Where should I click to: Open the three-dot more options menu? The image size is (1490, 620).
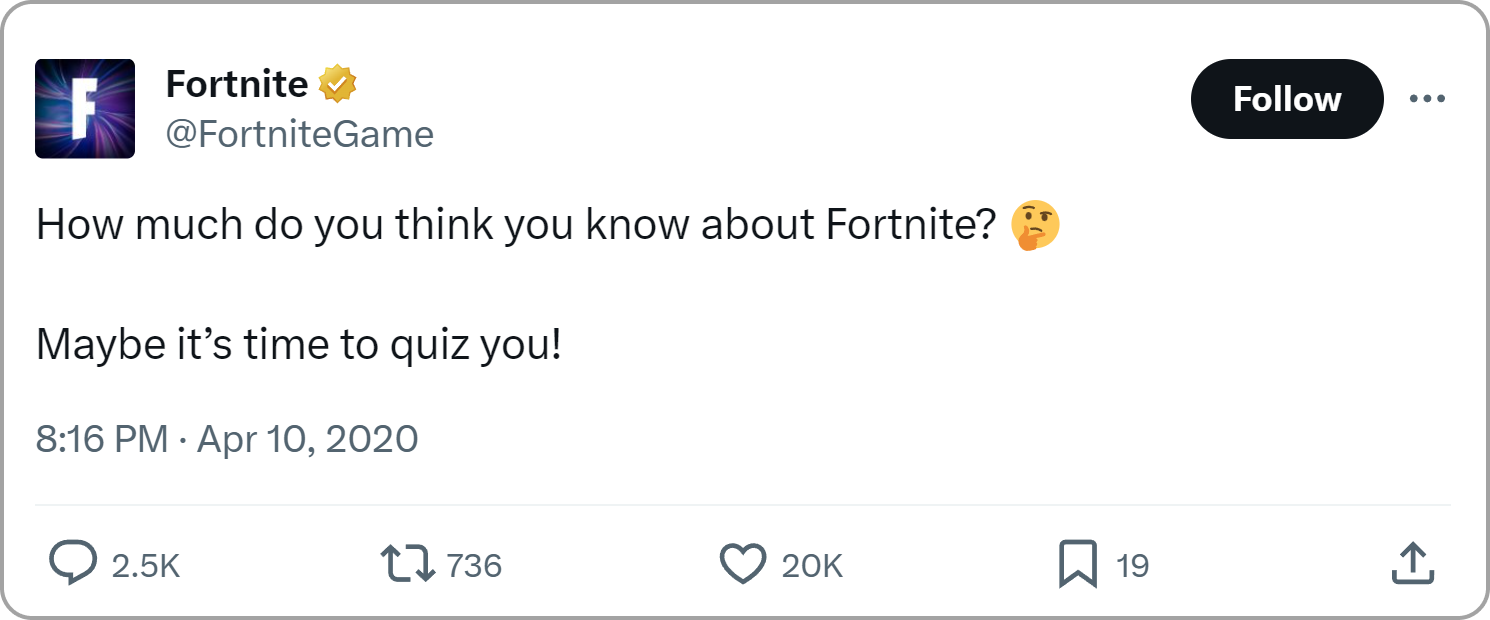(x=1427, y=98)
